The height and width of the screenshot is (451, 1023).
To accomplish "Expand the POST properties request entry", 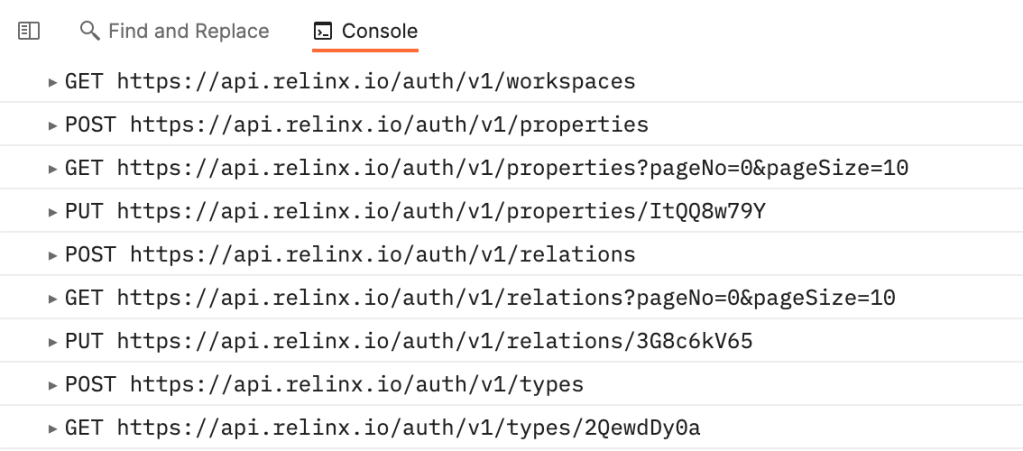I will (x=53, y=125).
